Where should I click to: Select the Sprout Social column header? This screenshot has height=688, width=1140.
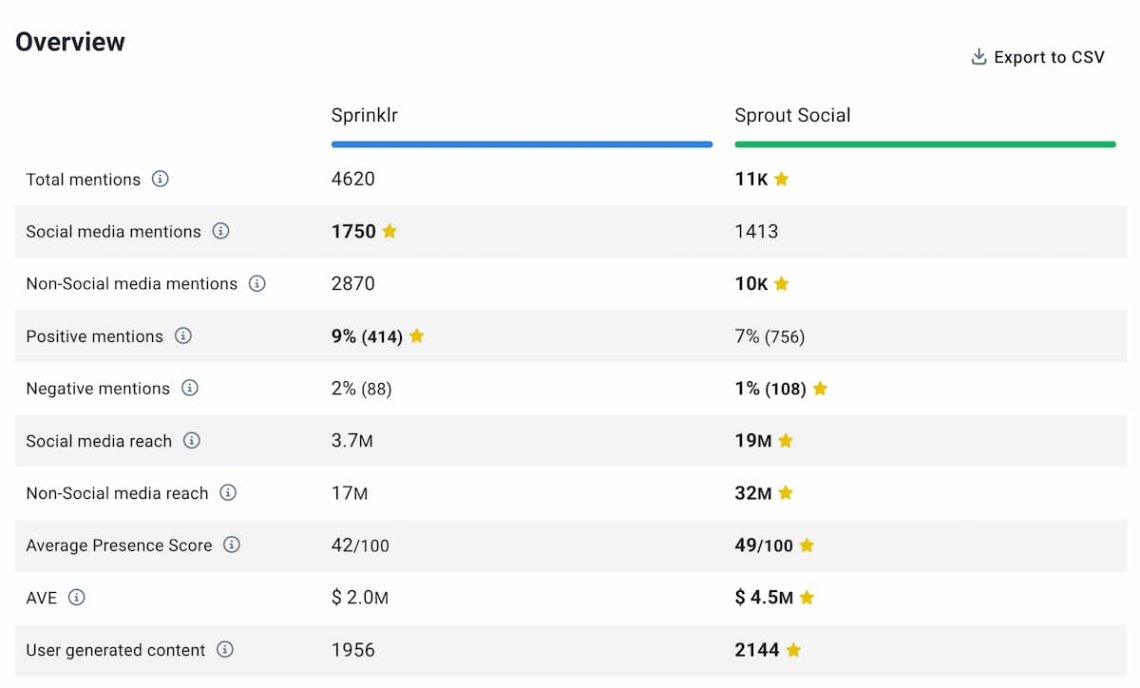(x=792, y=115)
